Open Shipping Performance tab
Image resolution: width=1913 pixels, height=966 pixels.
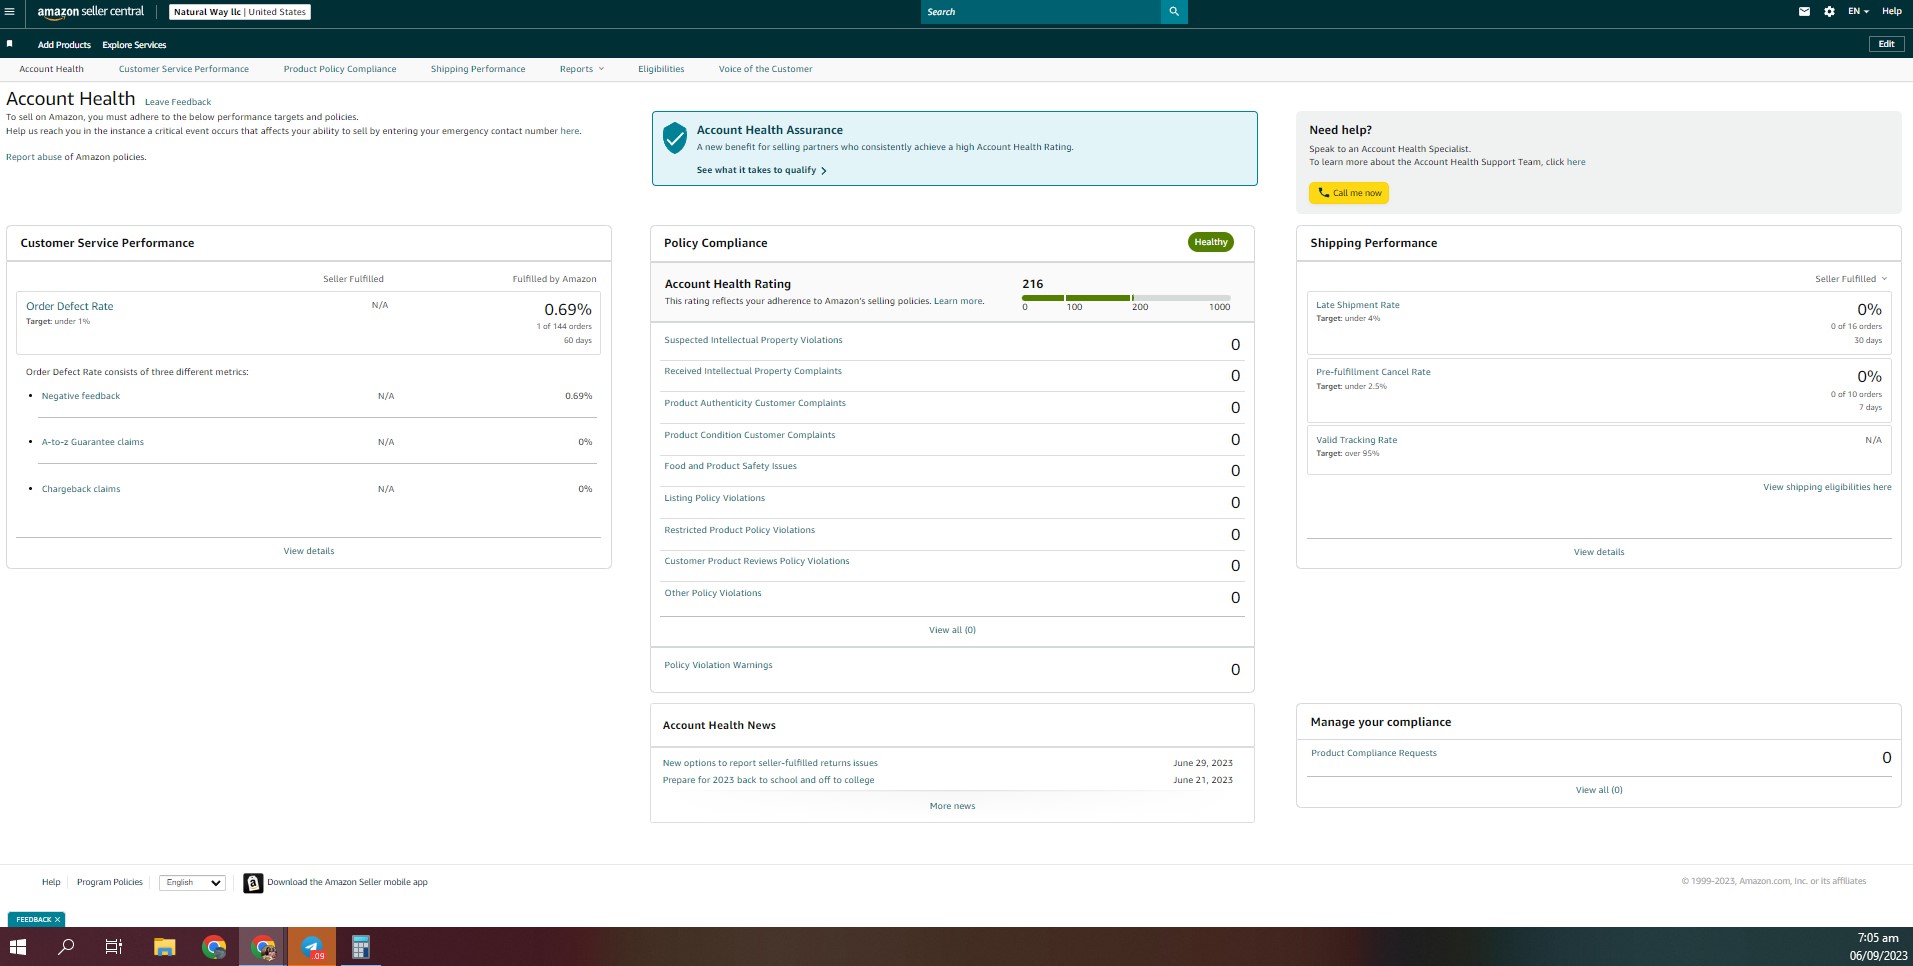tap(478, 69)
